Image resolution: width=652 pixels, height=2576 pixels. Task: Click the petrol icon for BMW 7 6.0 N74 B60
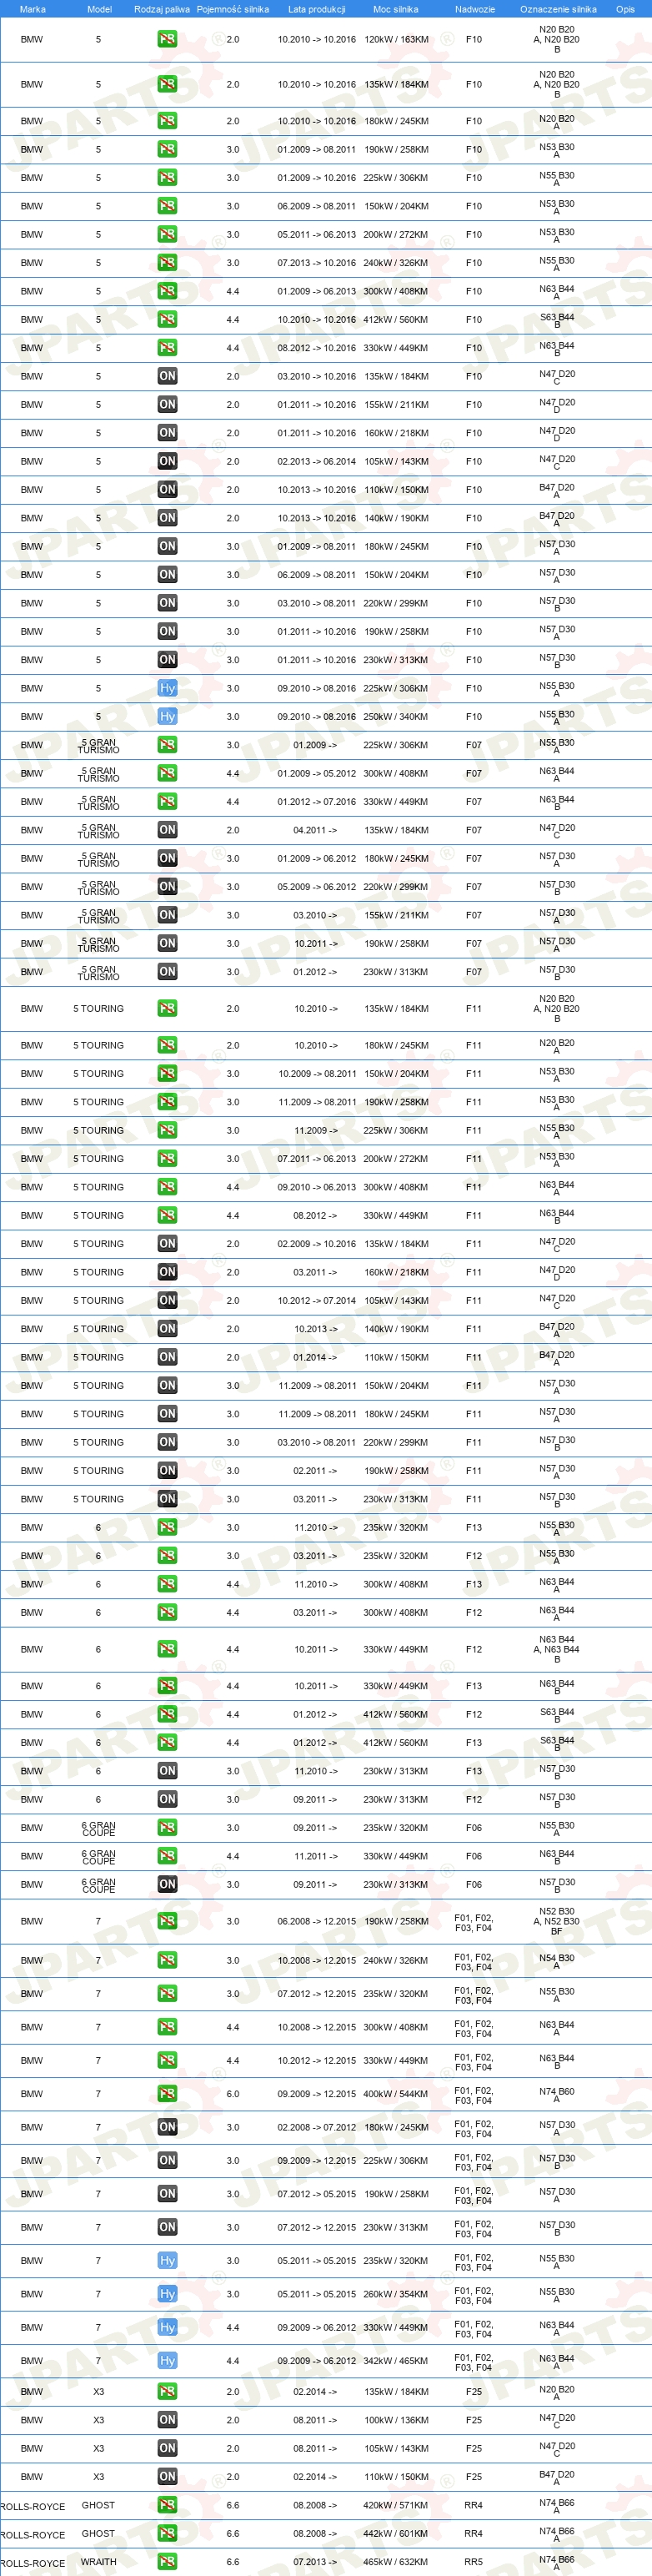(167, 2093)
